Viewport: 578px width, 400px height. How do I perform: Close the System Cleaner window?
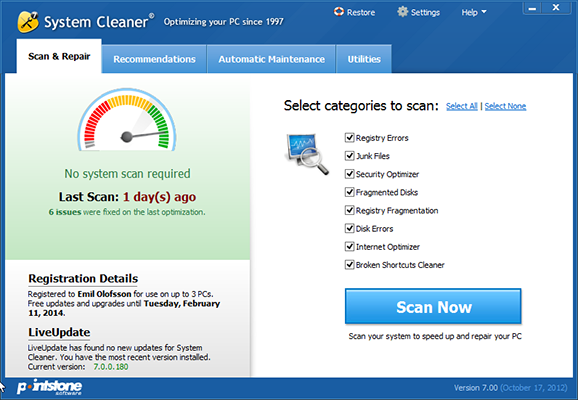556,8
